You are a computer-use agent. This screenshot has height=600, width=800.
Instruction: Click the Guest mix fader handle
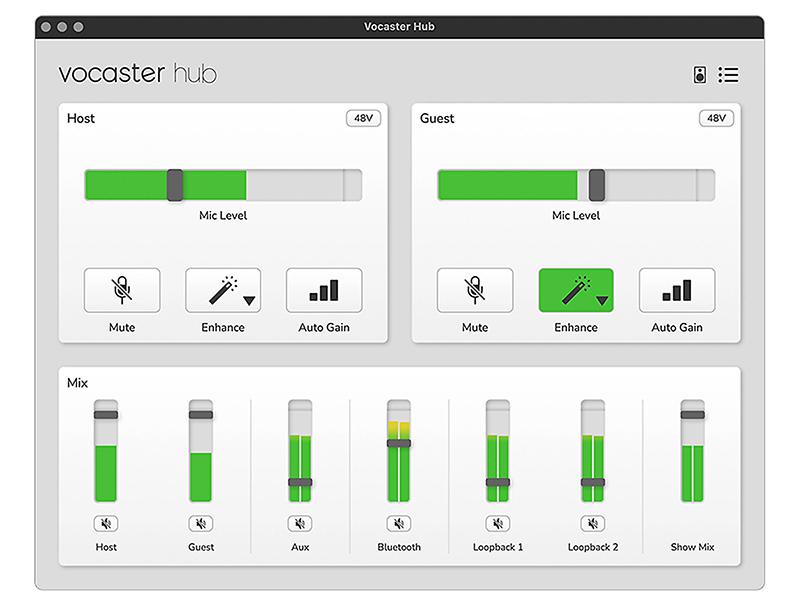coord(201,415)
